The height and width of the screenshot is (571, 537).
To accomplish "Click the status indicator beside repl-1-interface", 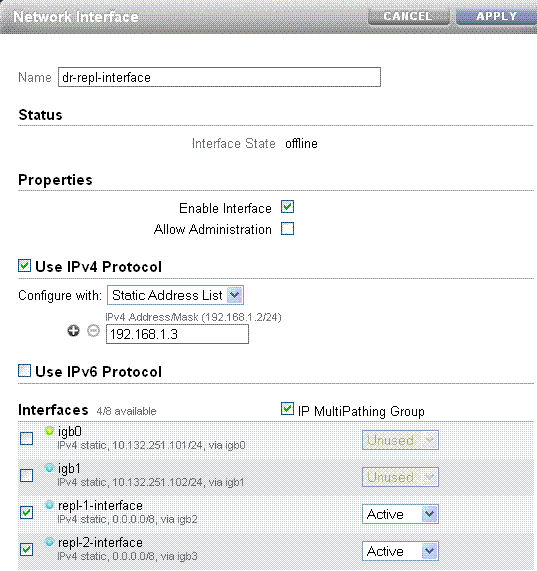I will pyautogui.click(x=50, y=505).
